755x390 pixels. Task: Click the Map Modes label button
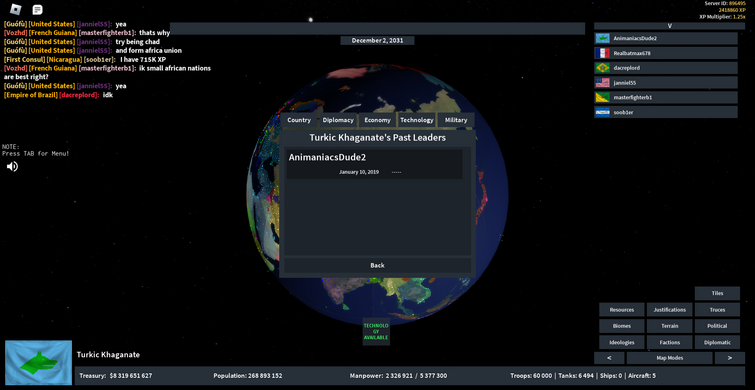669,358
